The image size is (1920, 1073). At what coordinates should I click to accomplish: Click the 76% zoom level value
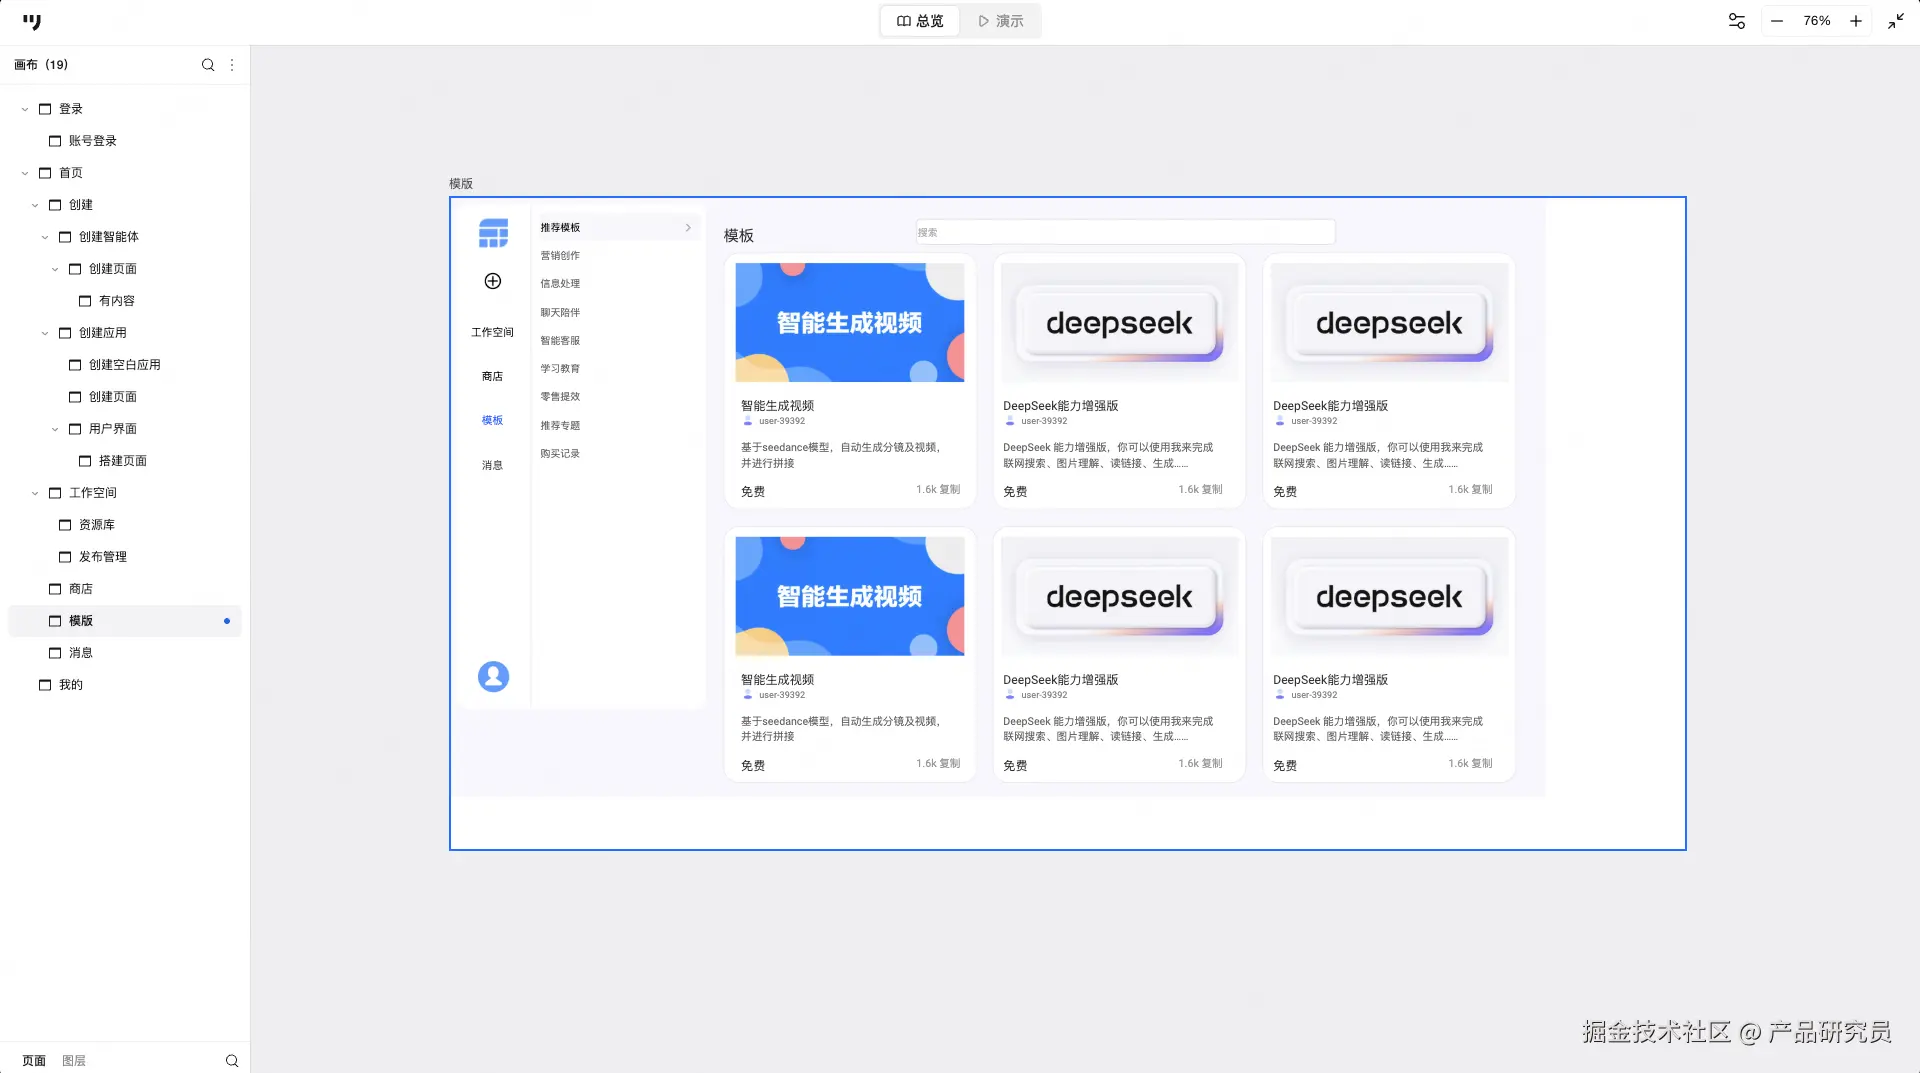[1817, 21]
